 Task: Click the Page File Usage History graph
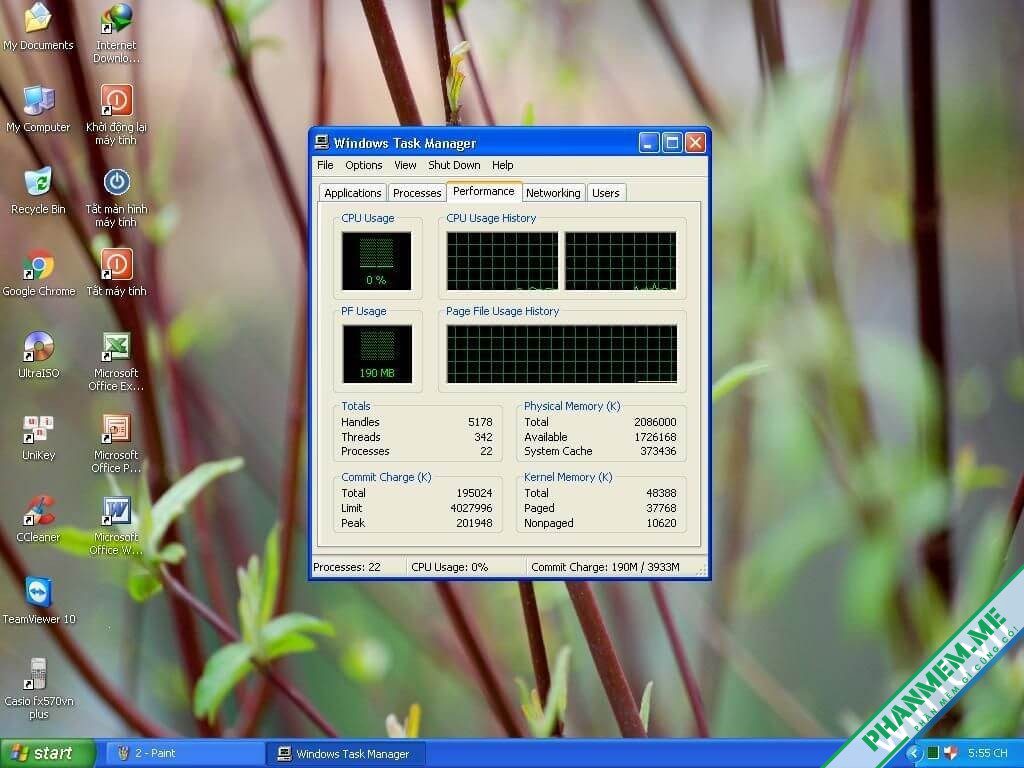[x=562, y=354]
